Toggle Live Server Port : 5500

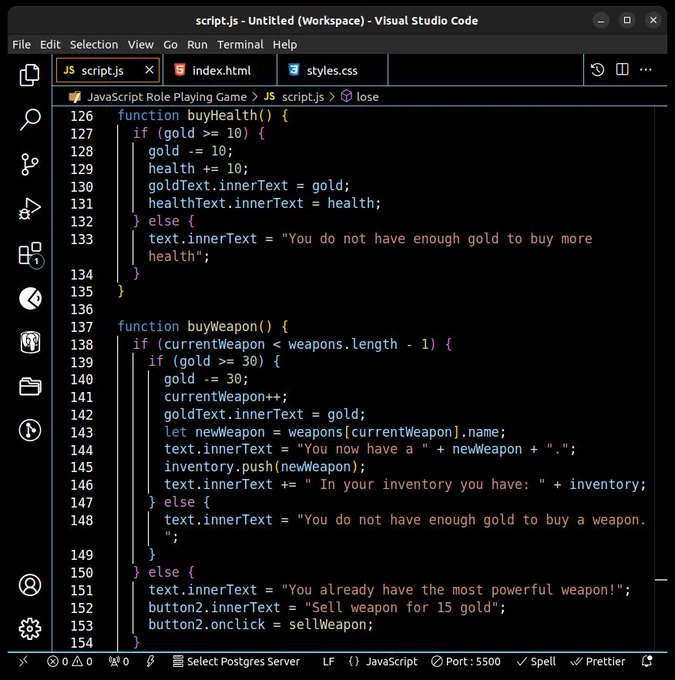(x=466, y=661)
